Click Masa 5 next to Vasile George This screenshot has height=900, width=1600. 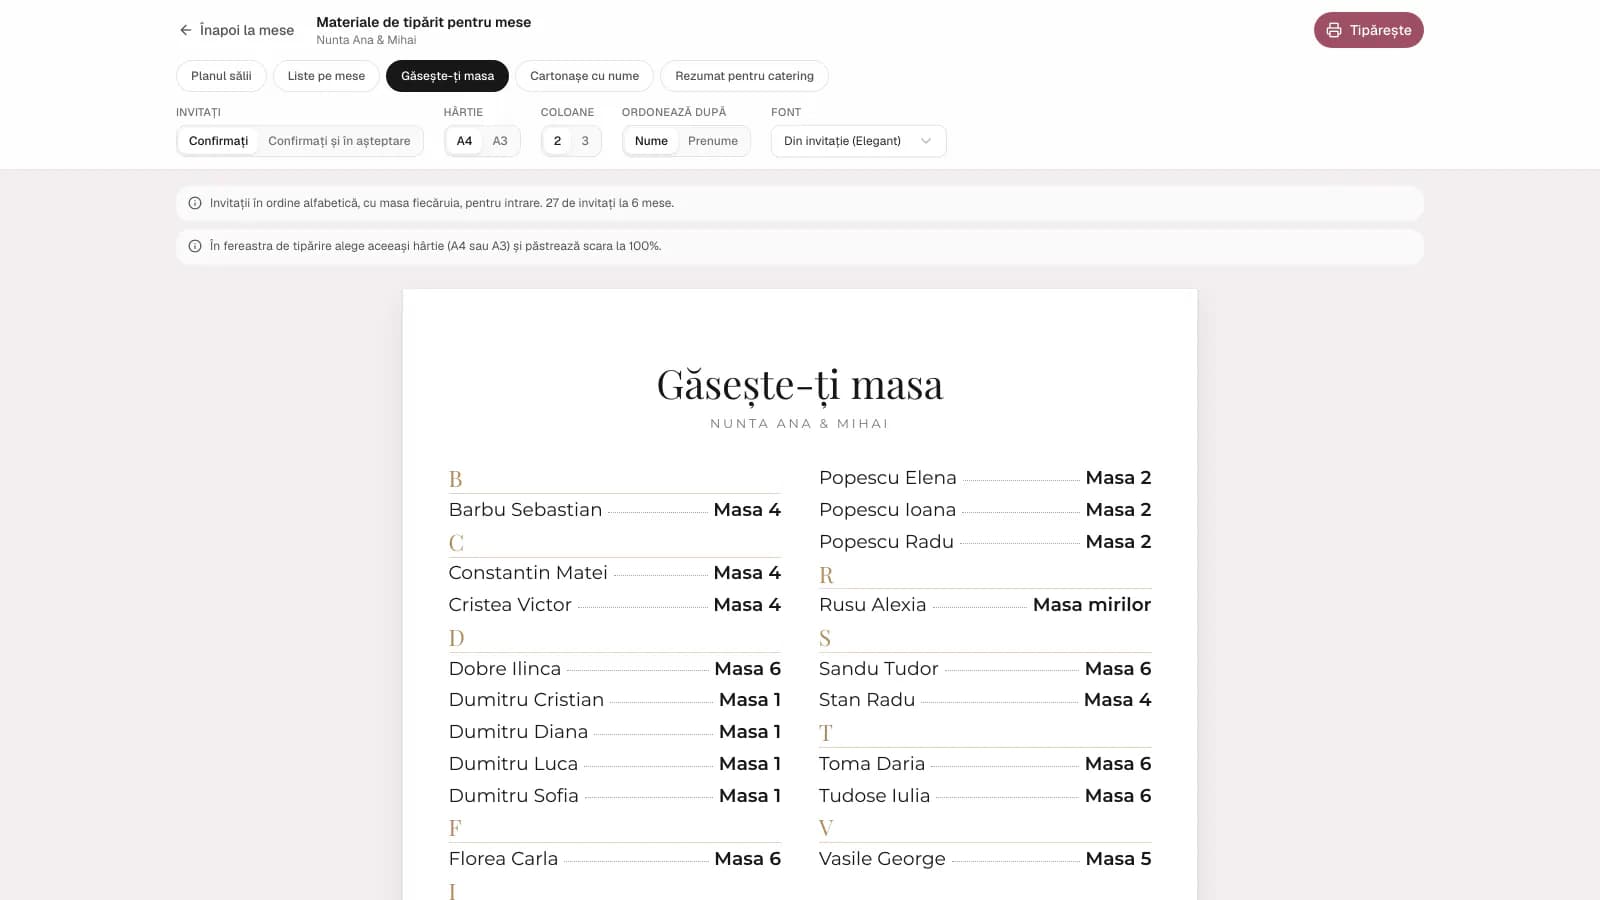tap(1118, 859)
